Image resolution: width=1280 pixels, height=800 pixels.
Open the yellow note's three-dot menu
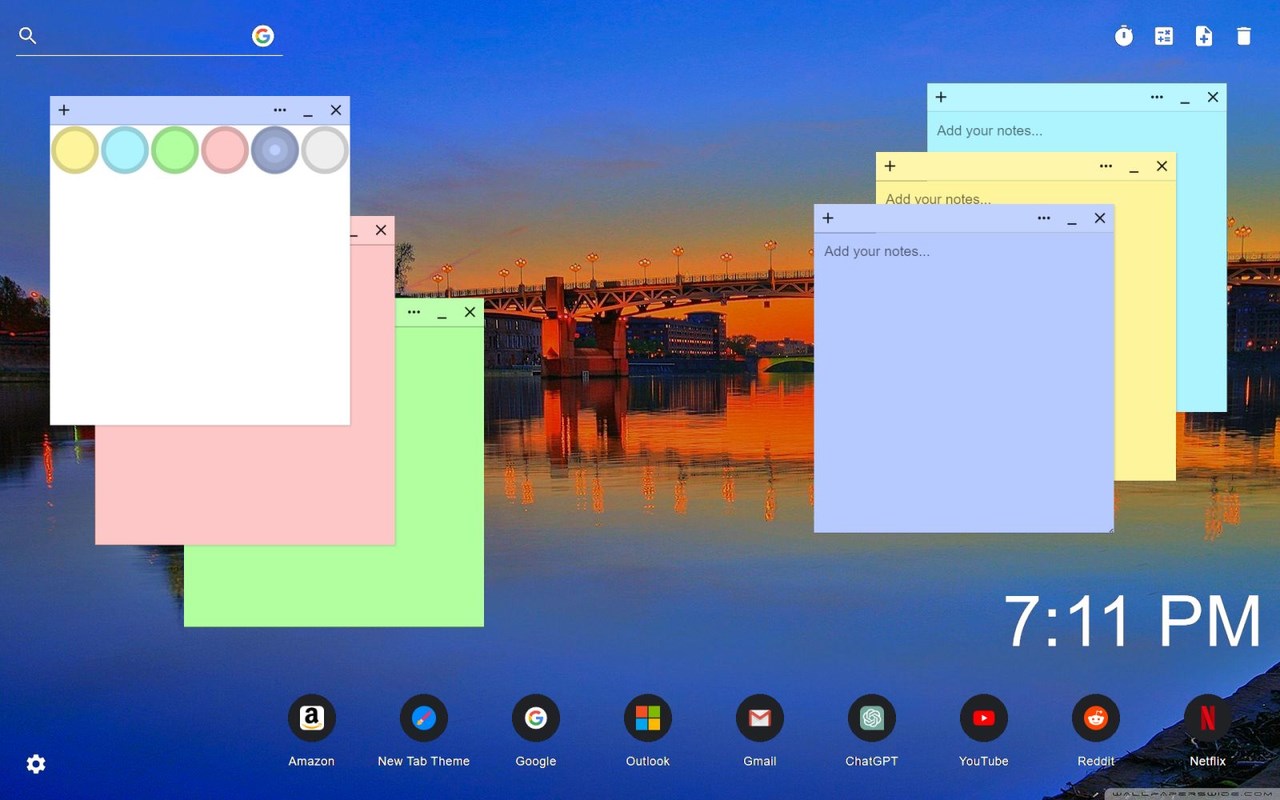(x=1106, y=166)
